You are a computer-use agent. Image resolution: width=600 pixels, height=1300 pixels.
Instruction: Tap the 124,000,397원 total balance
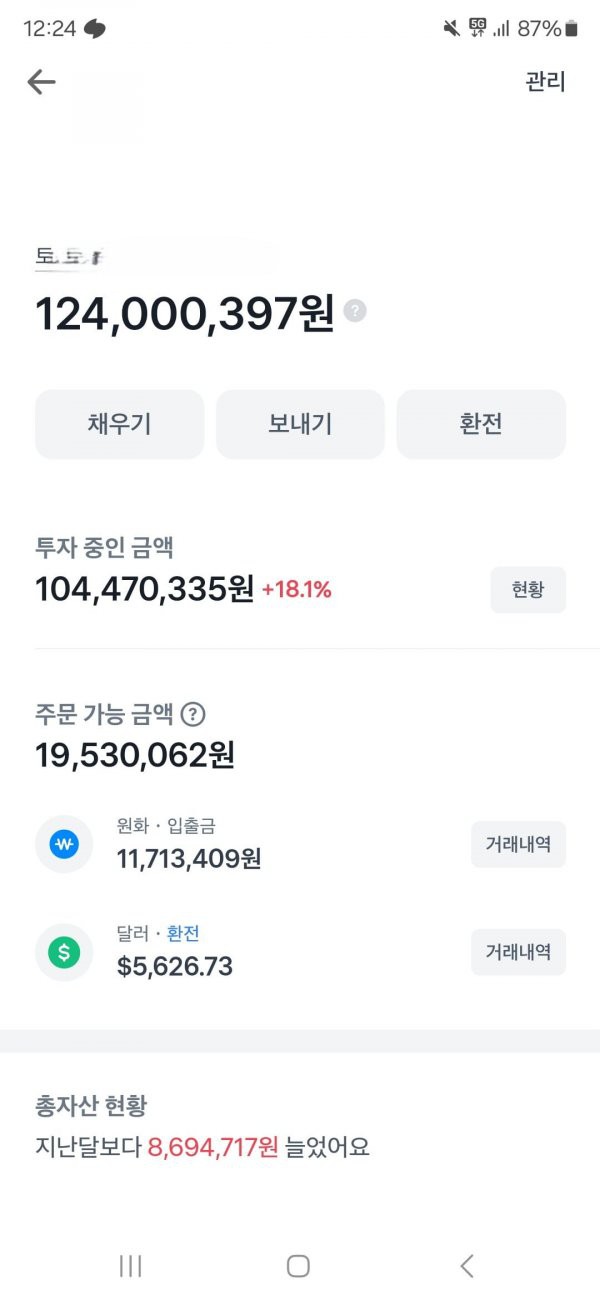pos(185,313)
